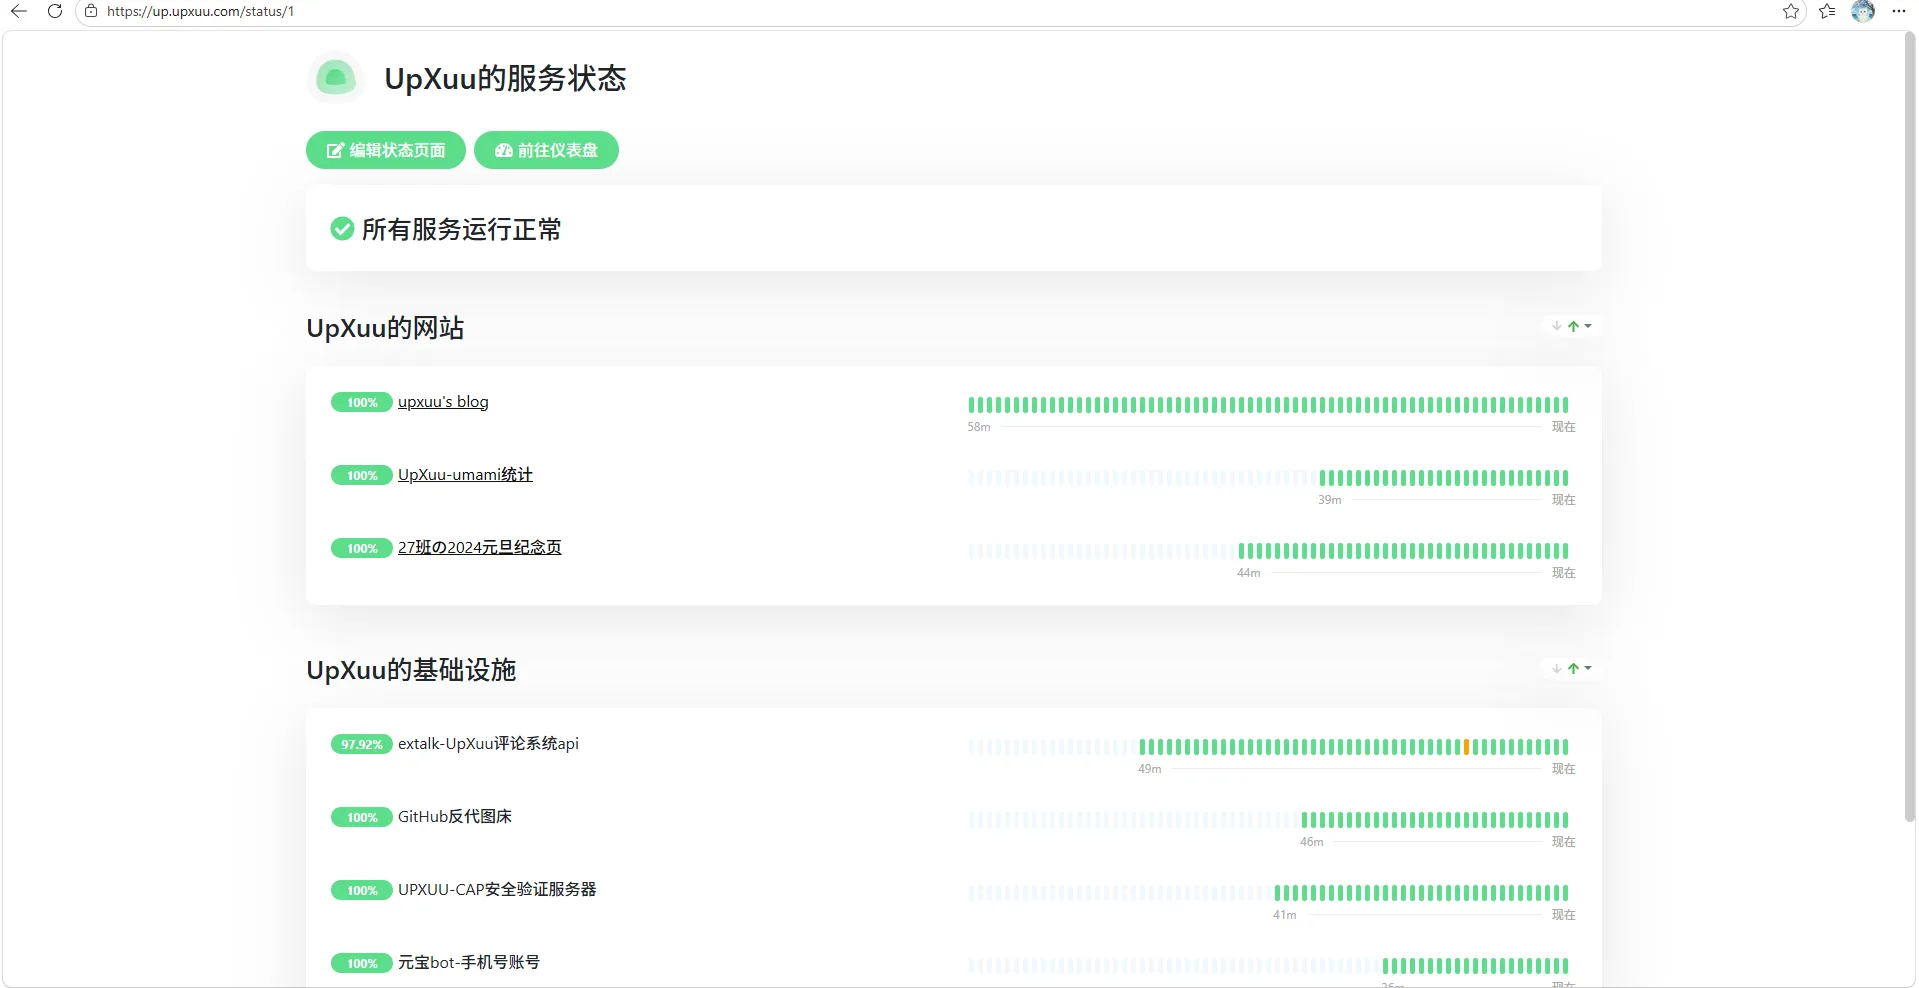1919x988 pixels.
Task: Open the browser profile avatar
Action: click(x=1863, y=11)
